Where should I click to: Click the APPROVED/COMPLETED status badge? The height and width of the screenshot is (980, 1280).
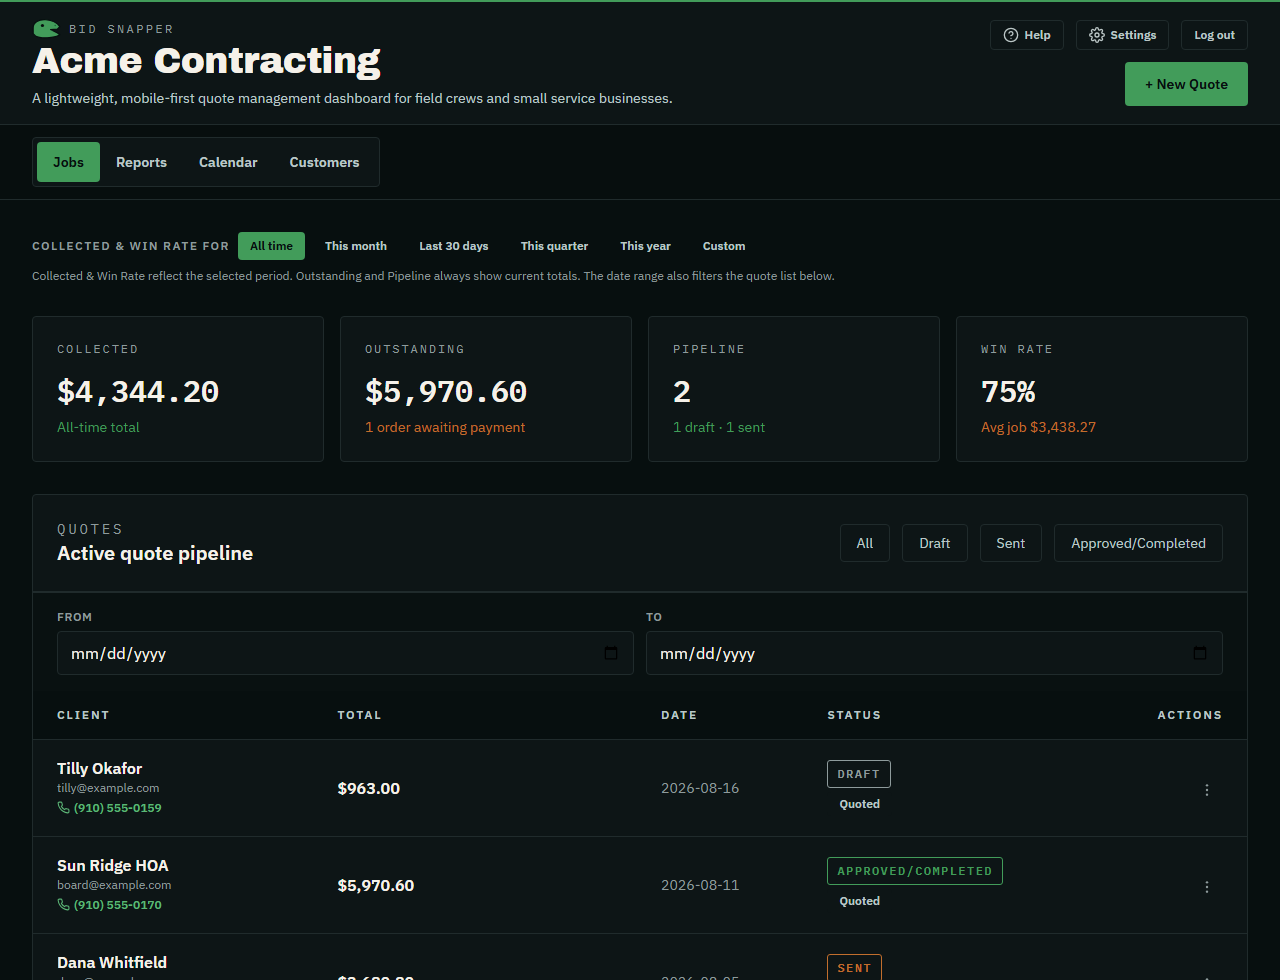[x=915, y=871]
